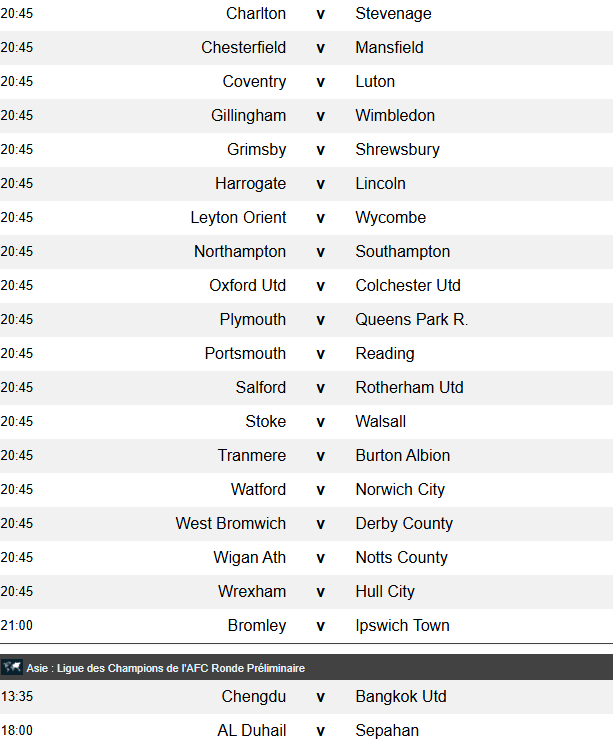Click Portsmouth v Reading separator
The image size is (613, 748).
coord(321,354)
